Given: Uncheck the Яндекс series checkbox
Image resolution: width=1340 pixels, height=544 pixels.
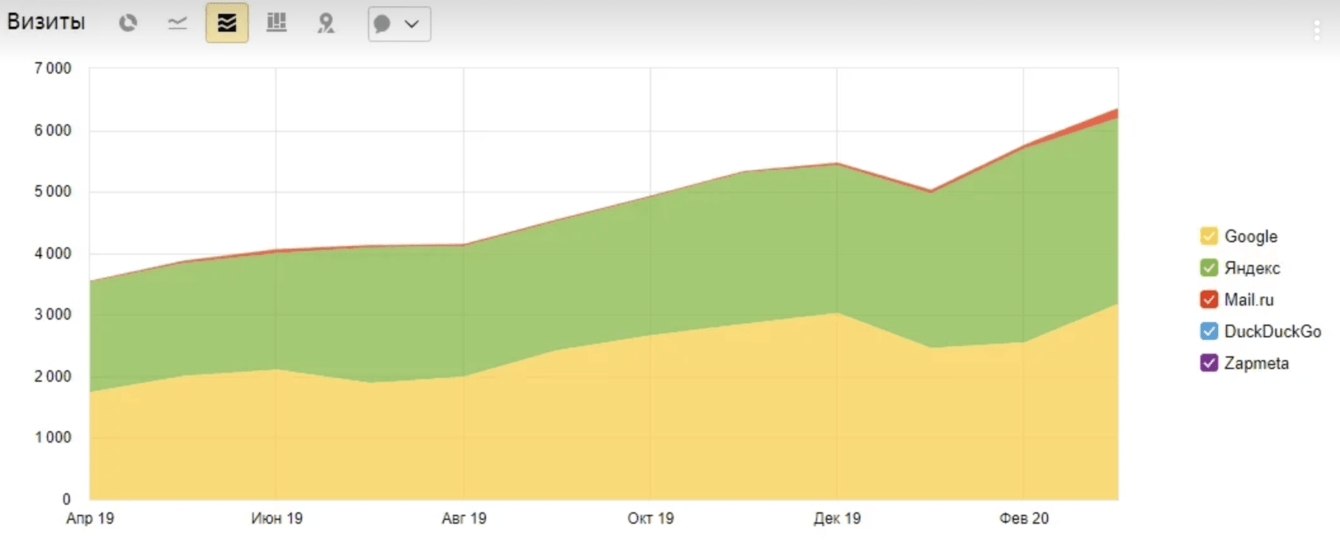Looking at the screenshot, I should point(1209,268).
